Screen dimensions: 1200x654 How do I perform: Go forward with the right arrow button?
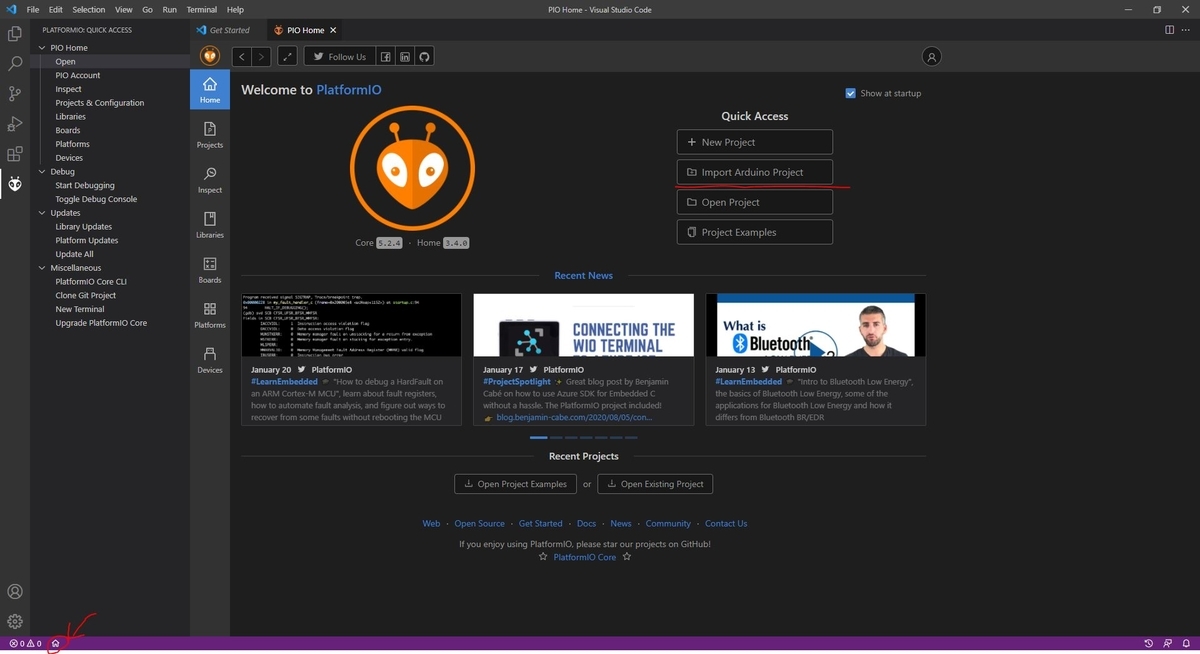260,57
